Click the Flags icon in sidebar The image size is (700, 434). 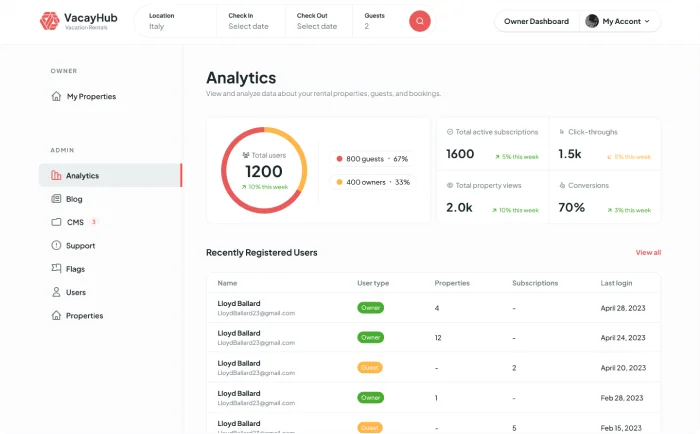pyautogui.click(x=56, y=269)
